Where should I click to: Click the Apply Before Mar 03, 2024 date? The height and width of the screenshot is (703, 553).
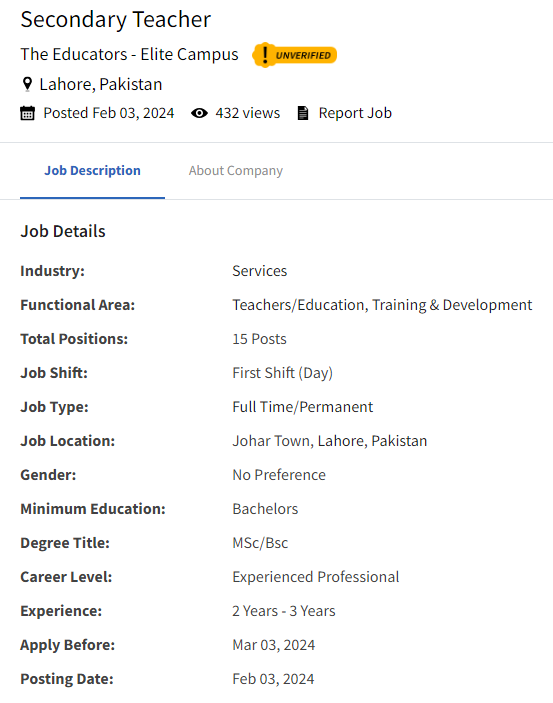(x=274, y=645)
